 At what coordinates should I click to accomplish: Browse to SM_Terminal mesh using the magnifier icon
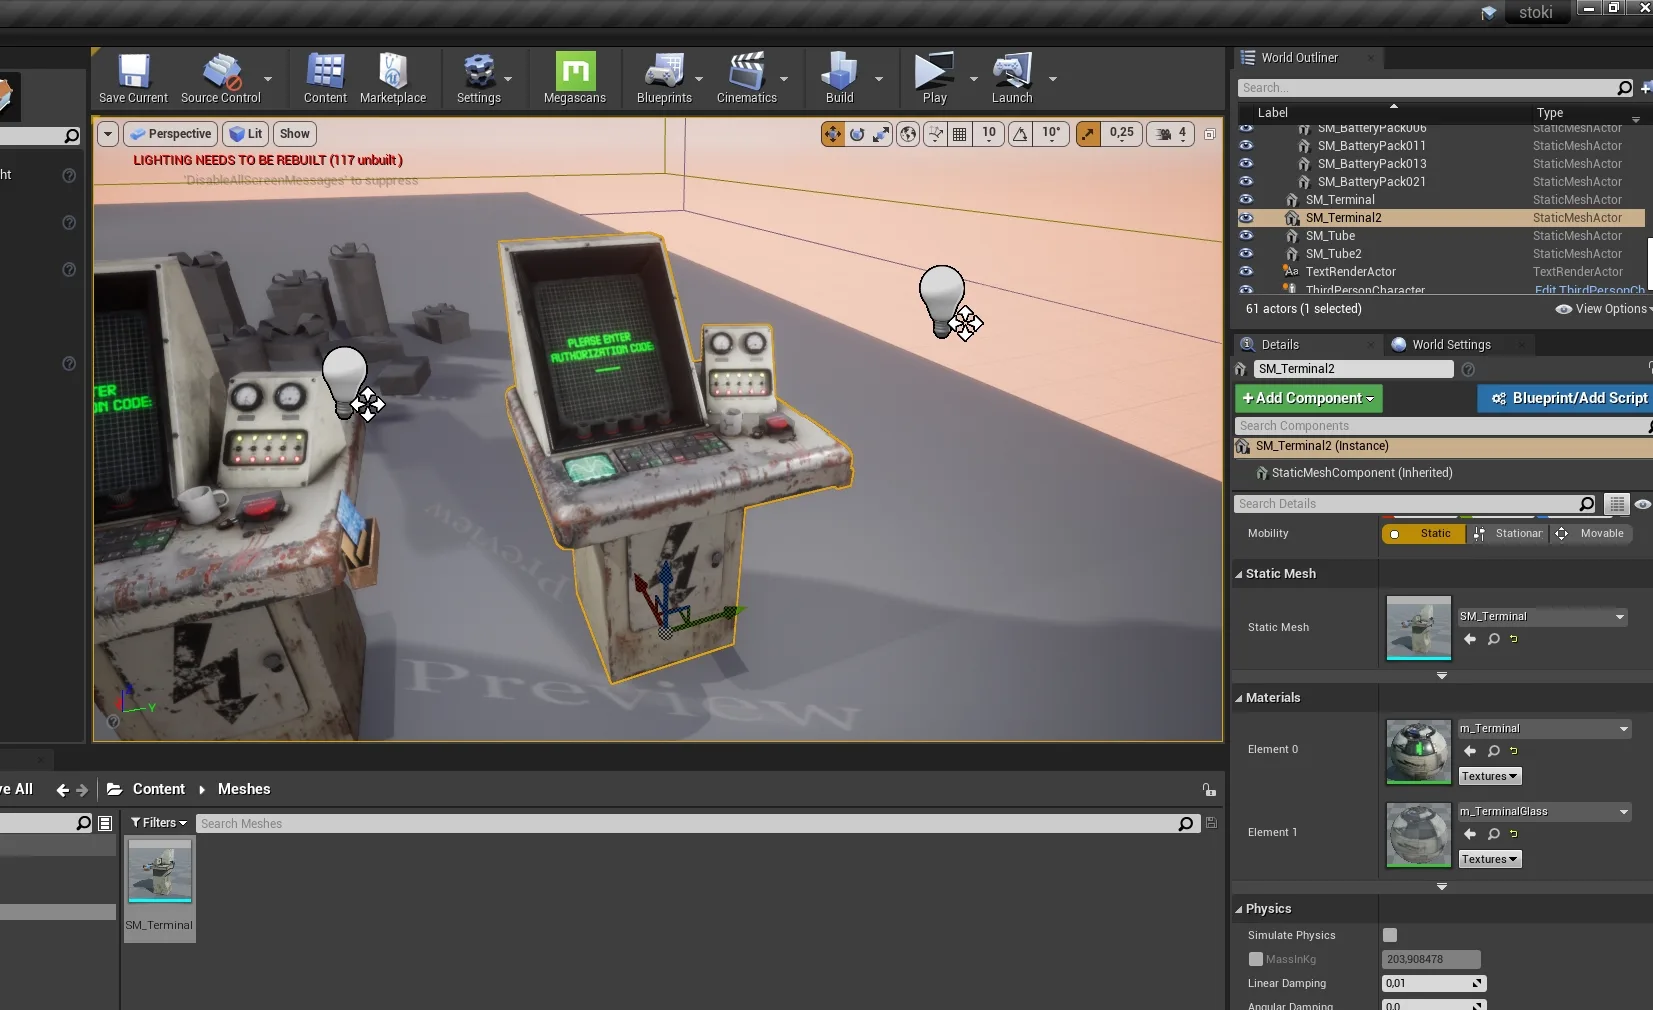click(x=1493, y=639)
